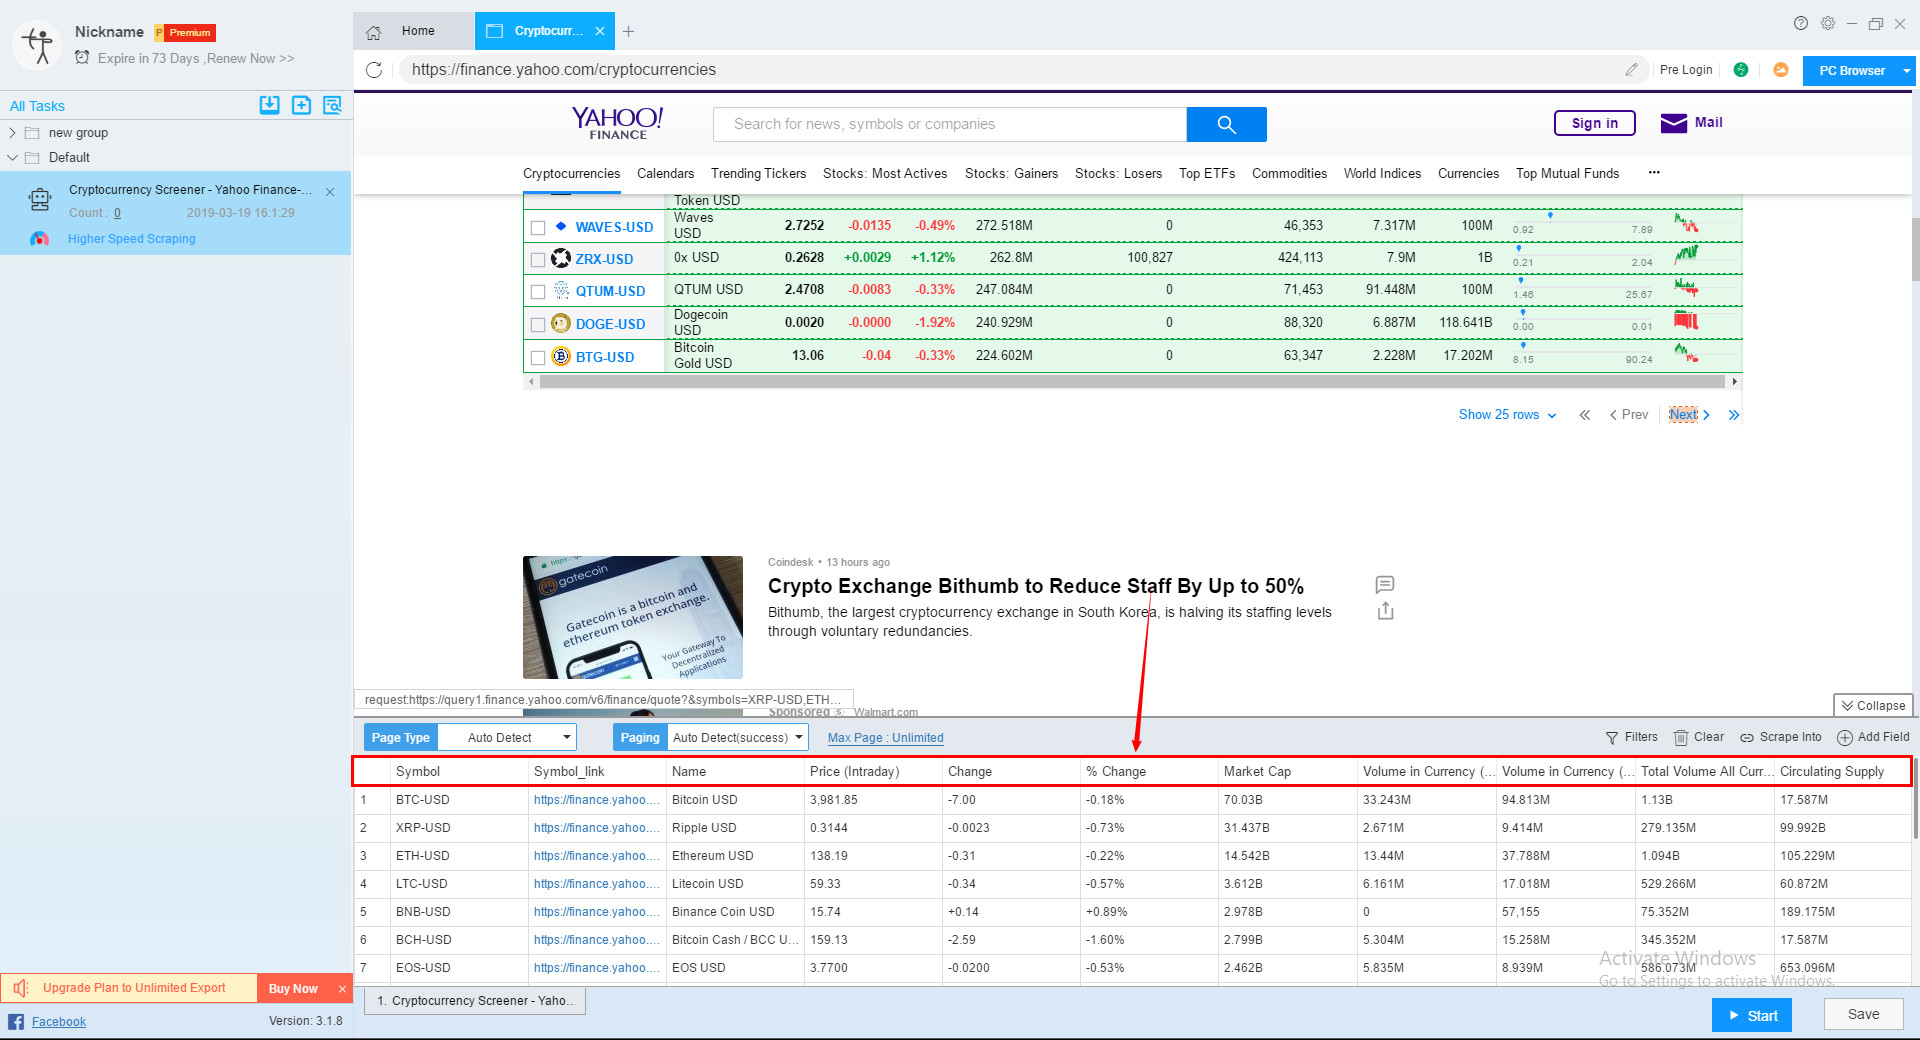This screenshot has height=1040, width=1920.
Task: Open the help question mark icon
Action: point(1801,23)
